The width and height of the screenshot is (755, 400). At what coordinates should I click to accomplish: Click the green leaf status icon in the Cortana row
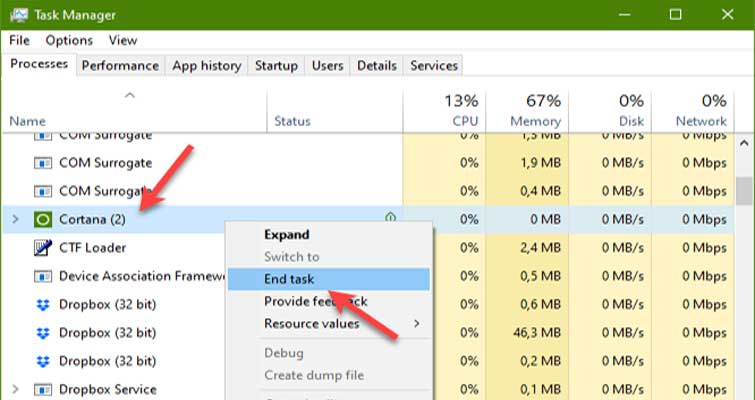tap(391, 218)
